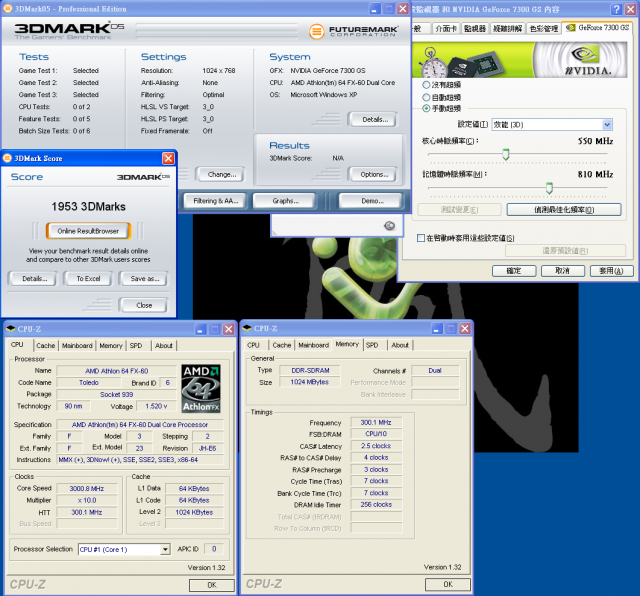Click the help question mark button in NVIDIA window
Screen dimensions: 640x596
click(617, 9)
